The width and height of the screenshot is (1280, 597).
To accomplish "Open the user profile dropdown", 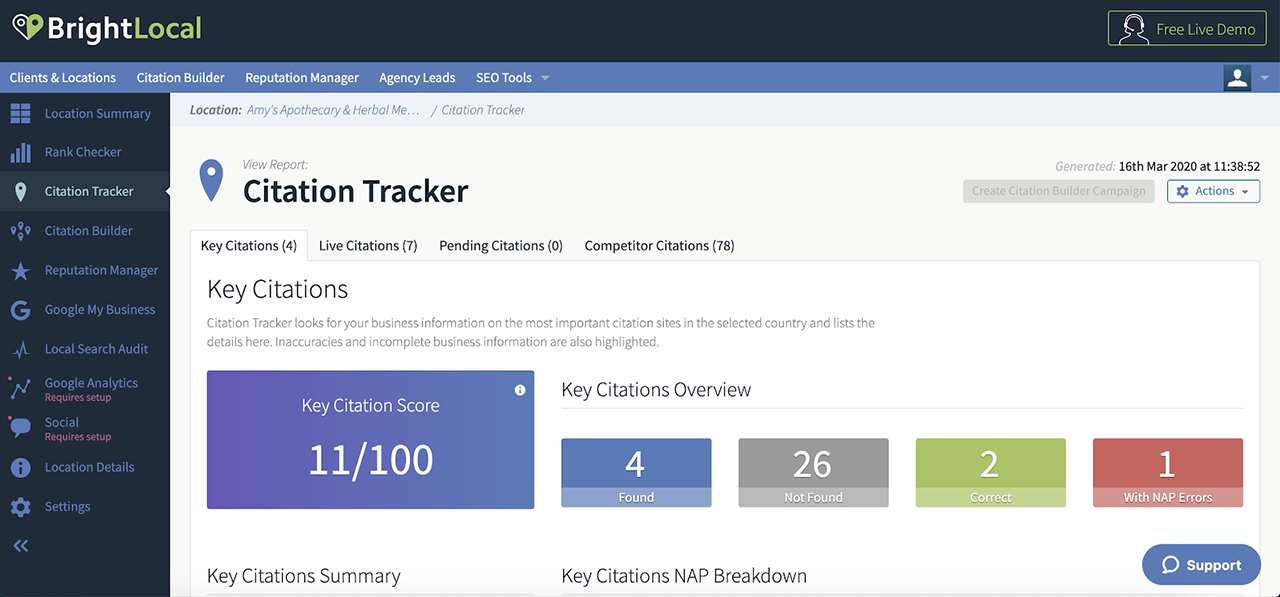I will coord(1246,78).
